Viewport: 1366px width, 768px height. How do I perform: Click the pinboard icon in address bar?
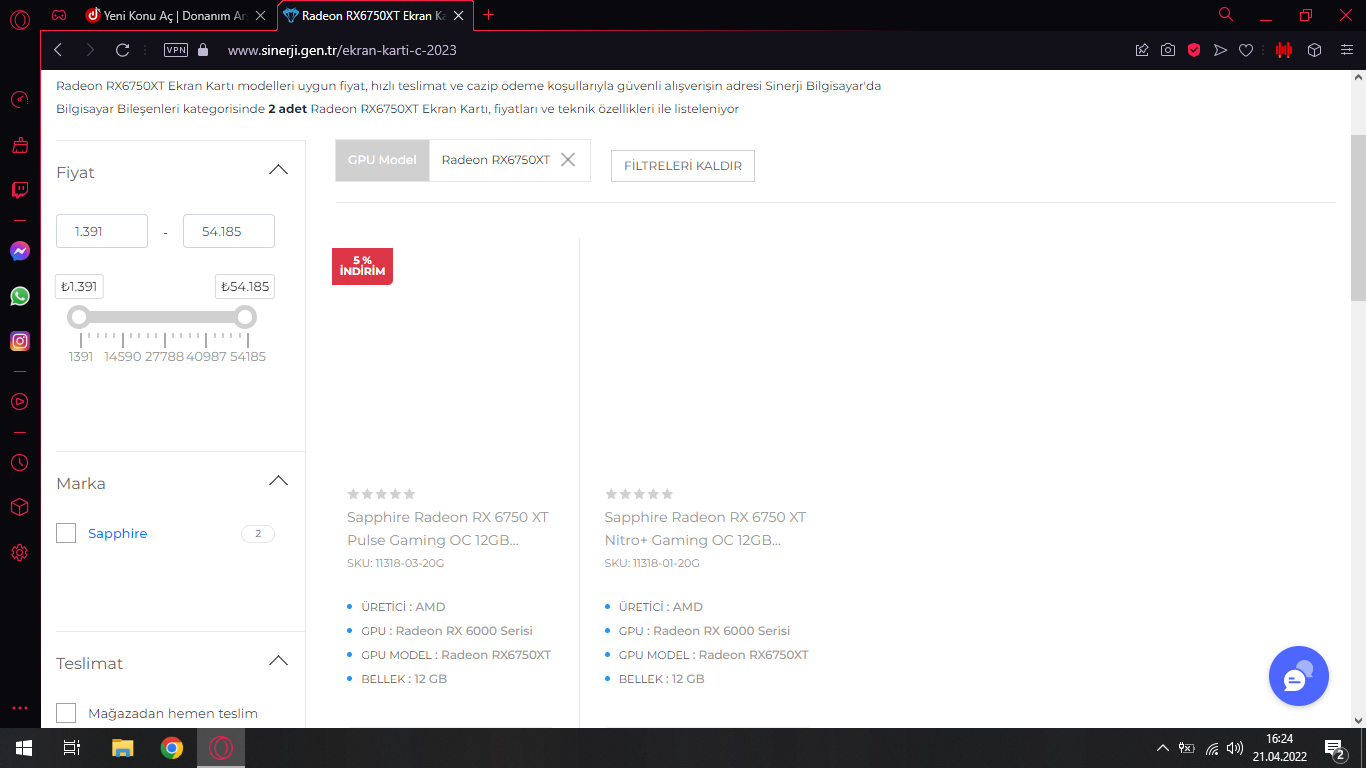coord(1142,50)
